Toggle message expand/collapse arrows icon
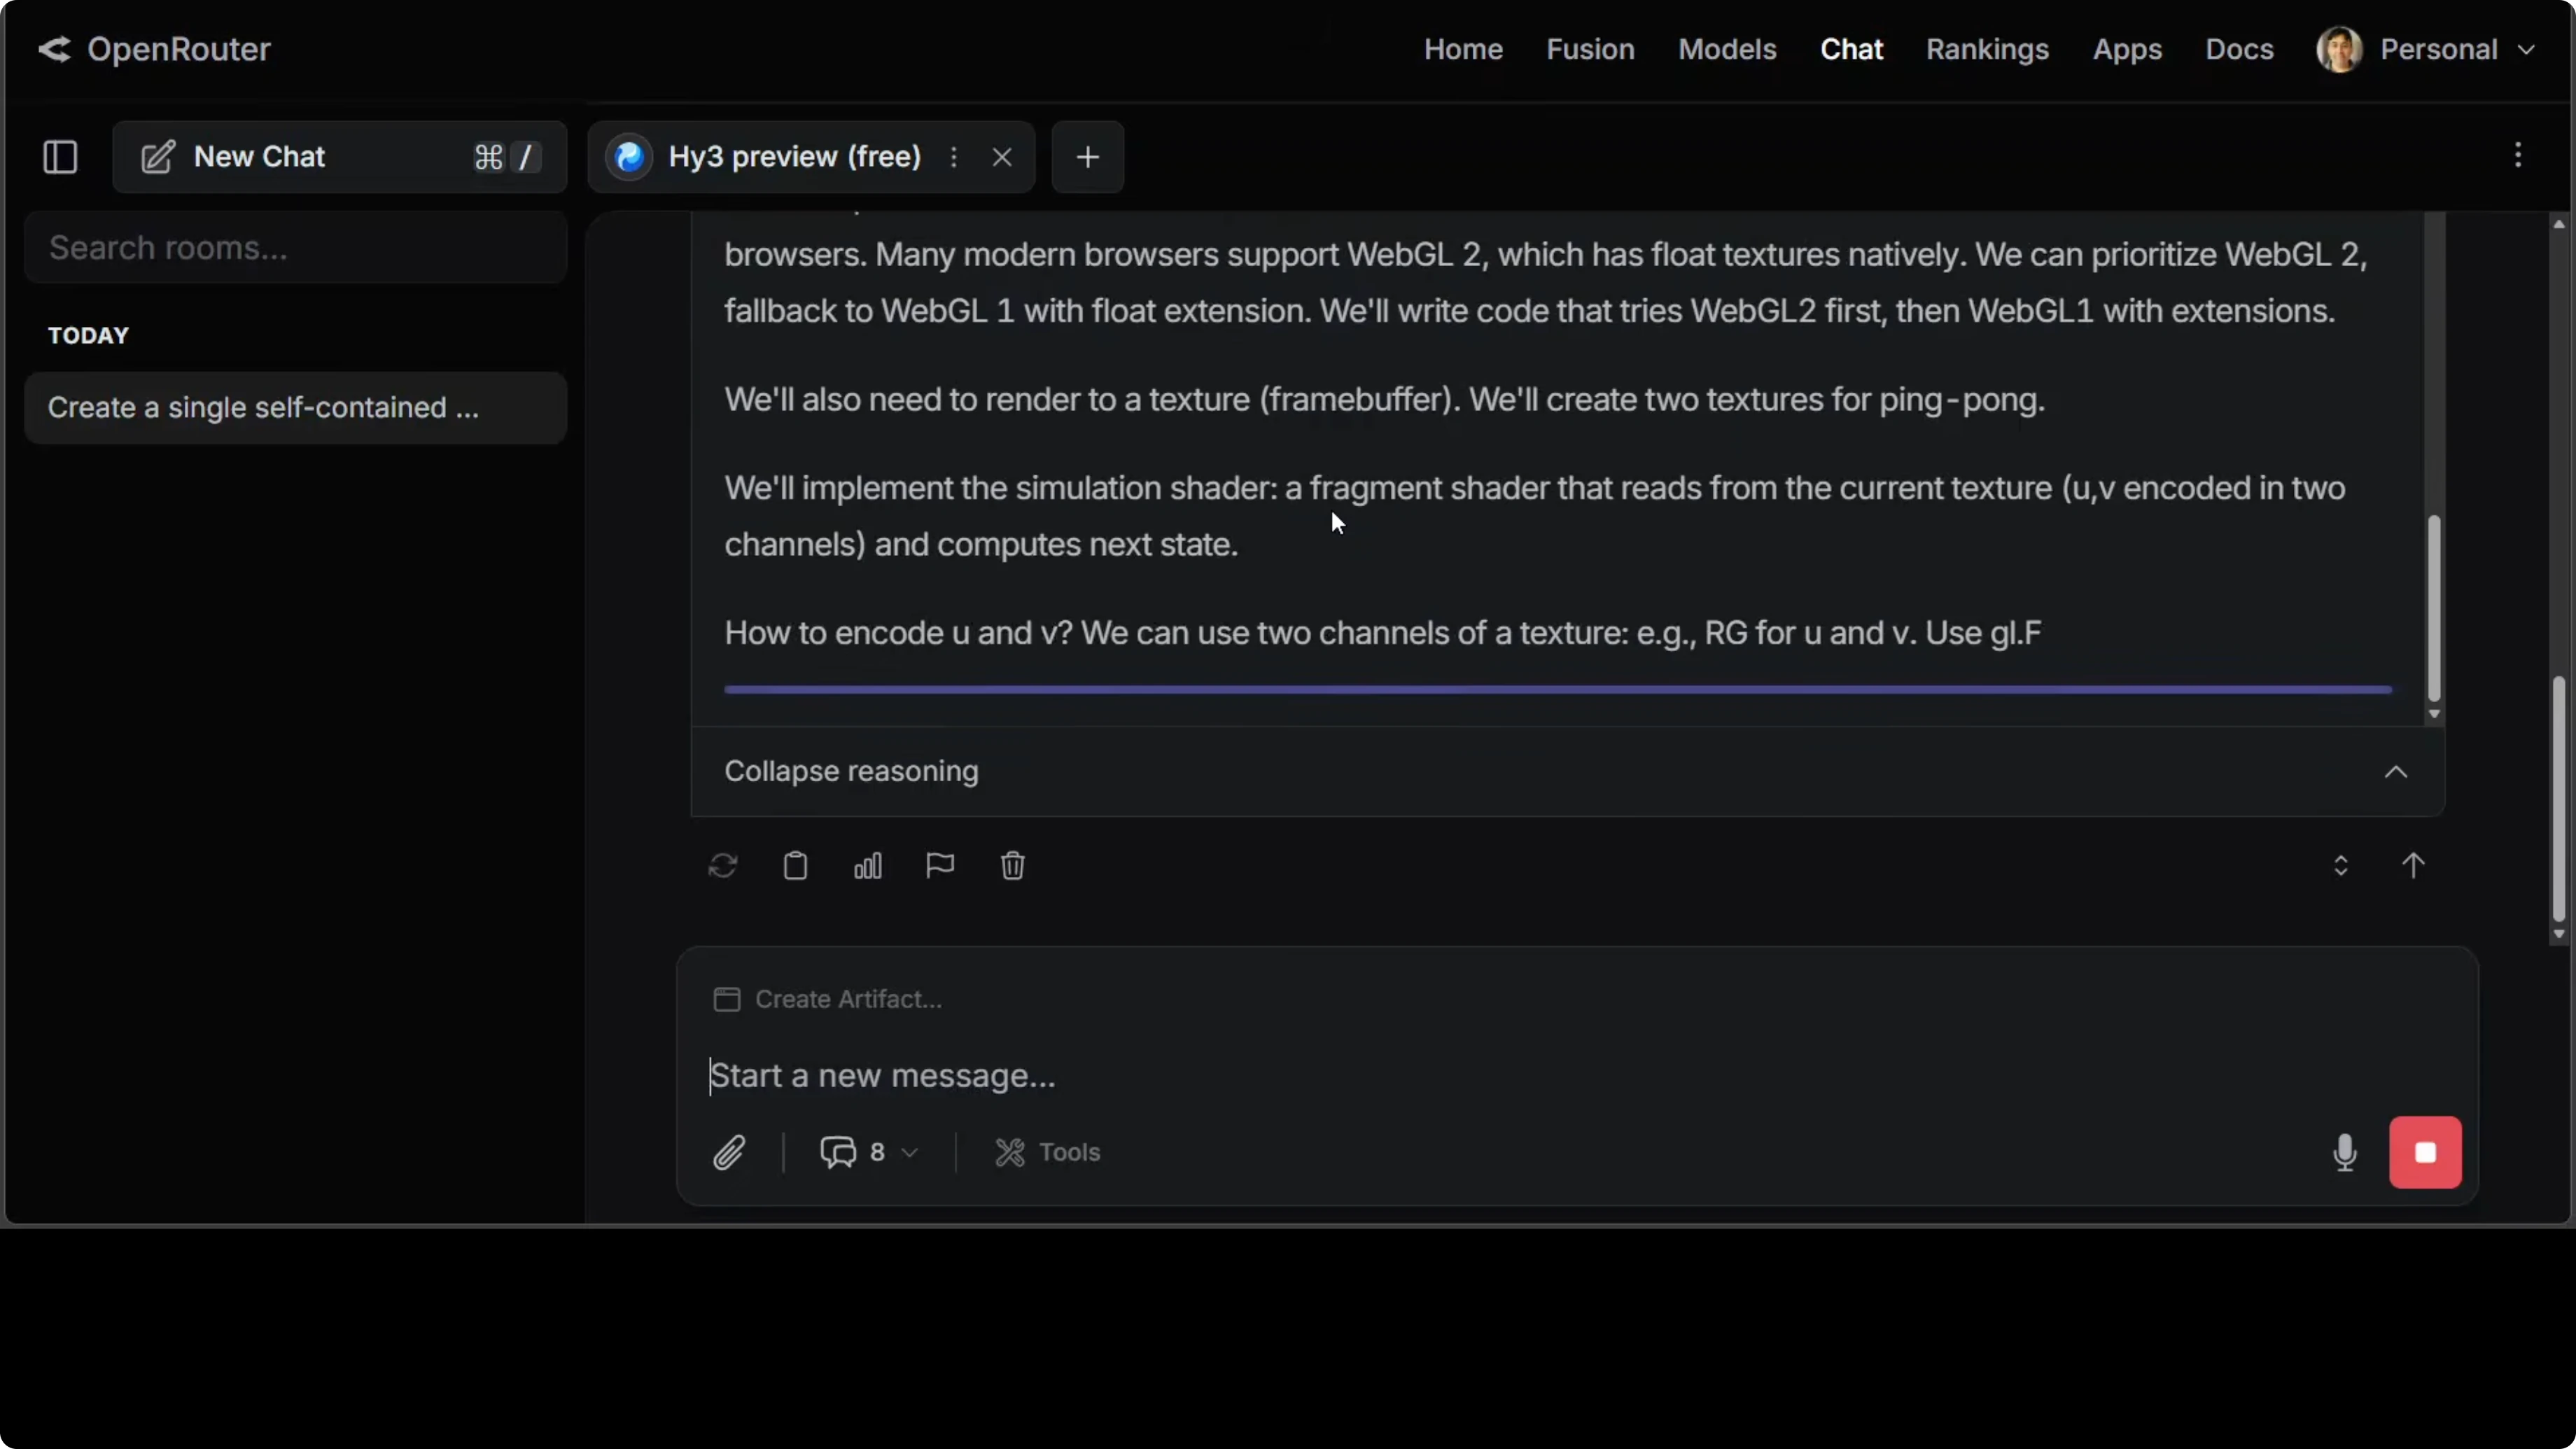The image size is (2576, 1449). pyautogui.click(x=2340, y=865)
